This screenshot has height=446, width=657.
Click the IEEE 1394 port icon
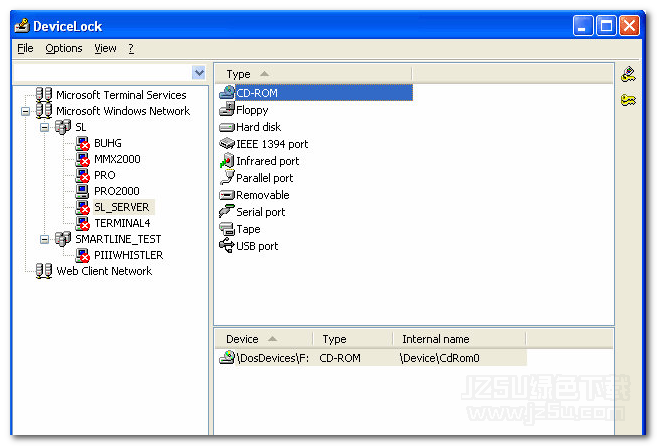227,144
